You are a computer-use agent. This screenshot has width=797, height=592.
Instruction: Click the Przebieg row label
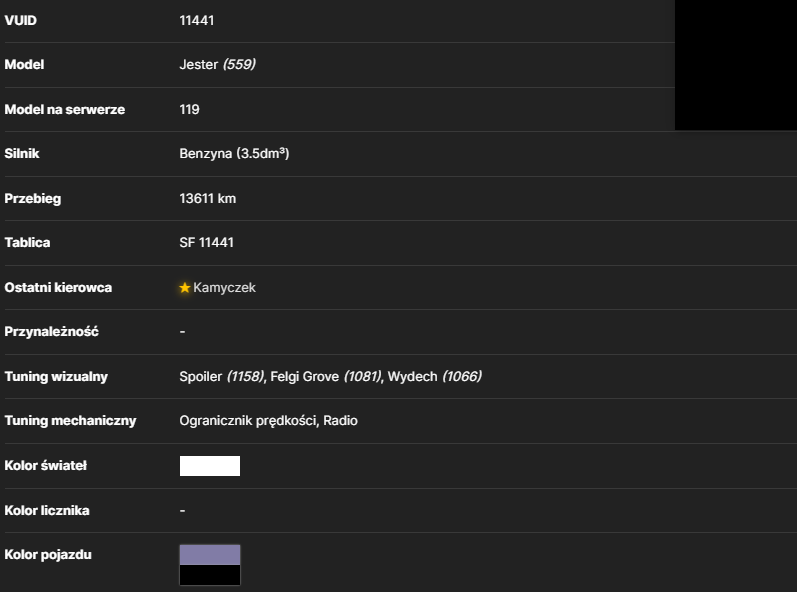33,199
